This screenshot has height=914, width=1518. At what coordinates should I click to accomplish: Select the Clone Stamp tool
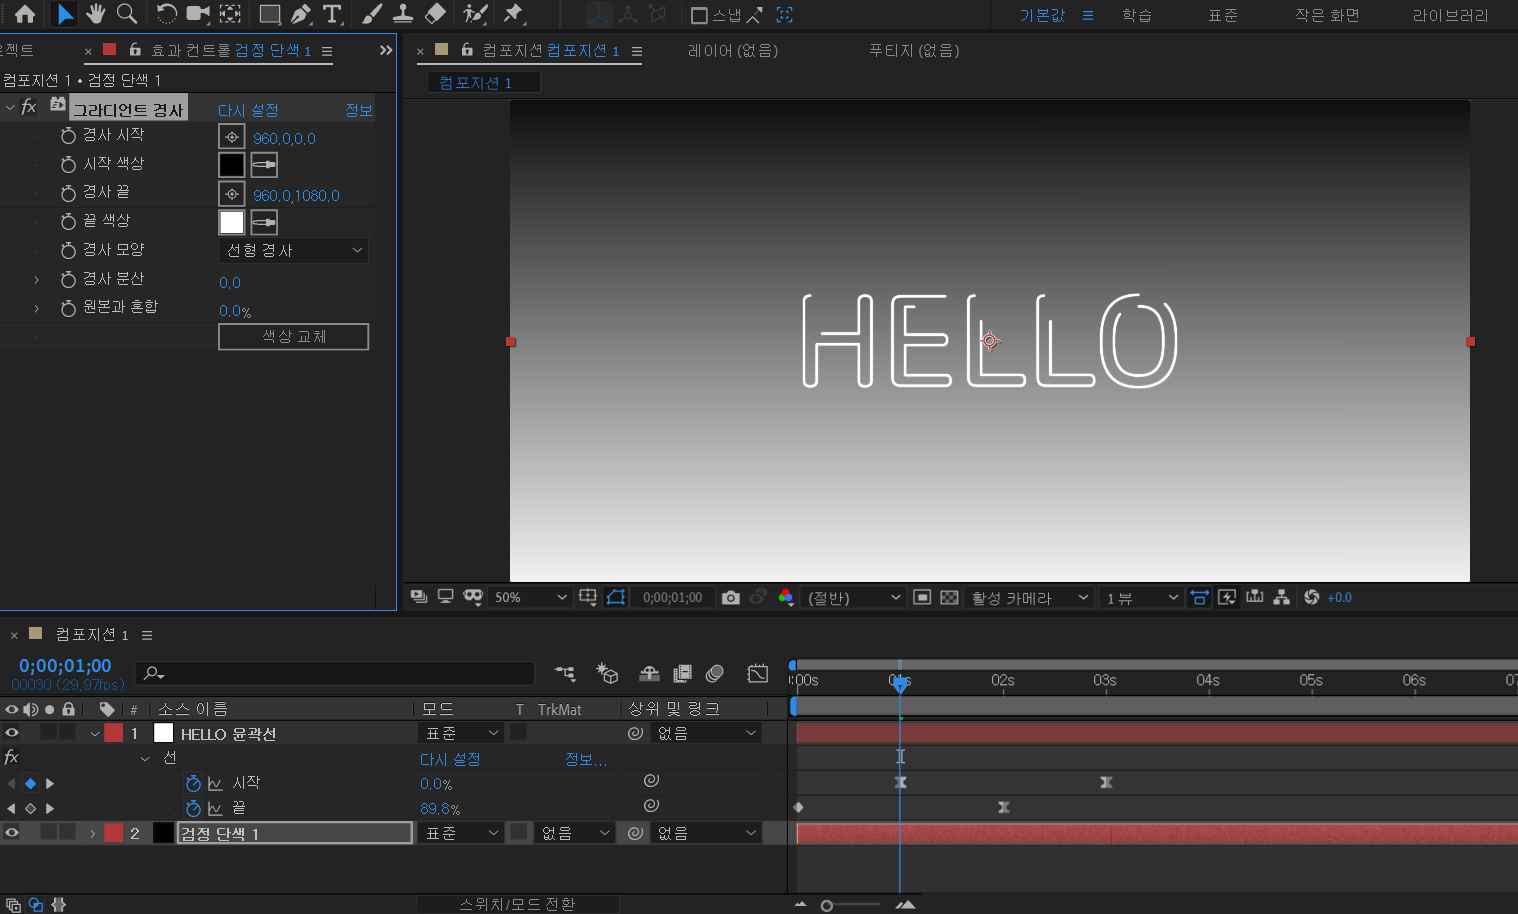pos(403,14)
